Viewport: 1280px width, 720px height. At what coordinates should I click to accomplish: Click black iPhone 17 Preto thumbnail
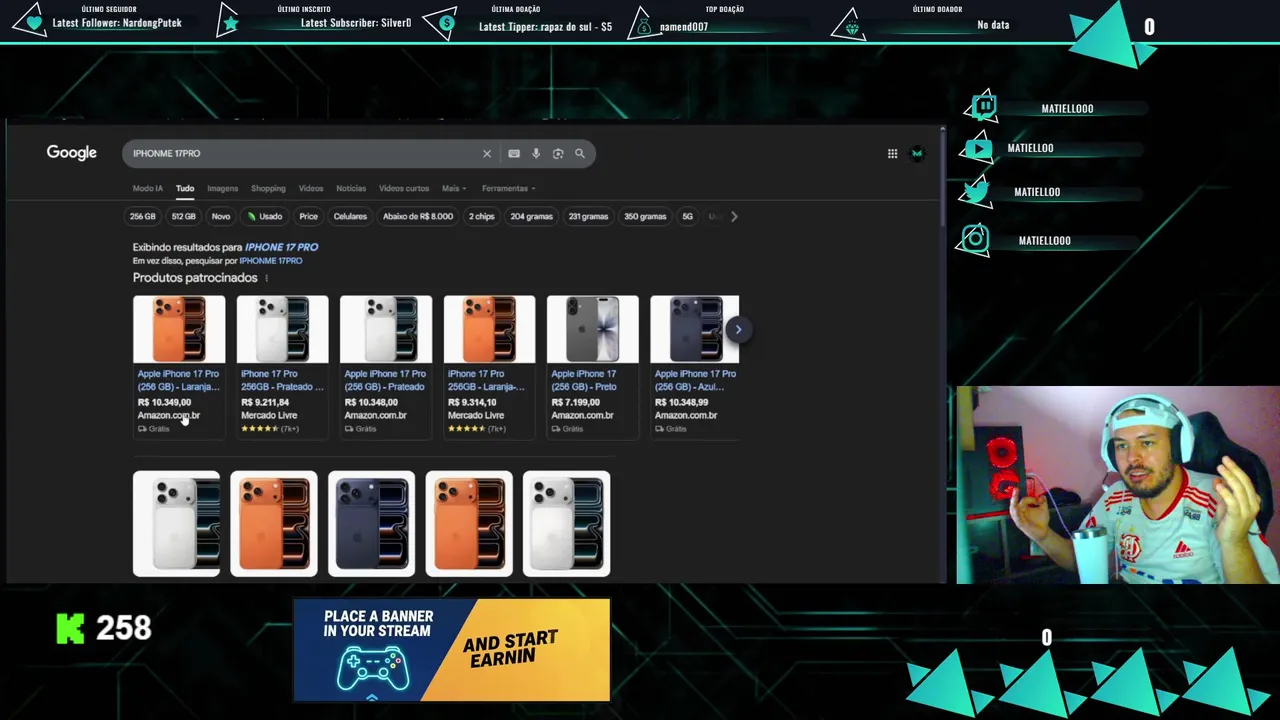pyautogui.click(x=592, y=329)
